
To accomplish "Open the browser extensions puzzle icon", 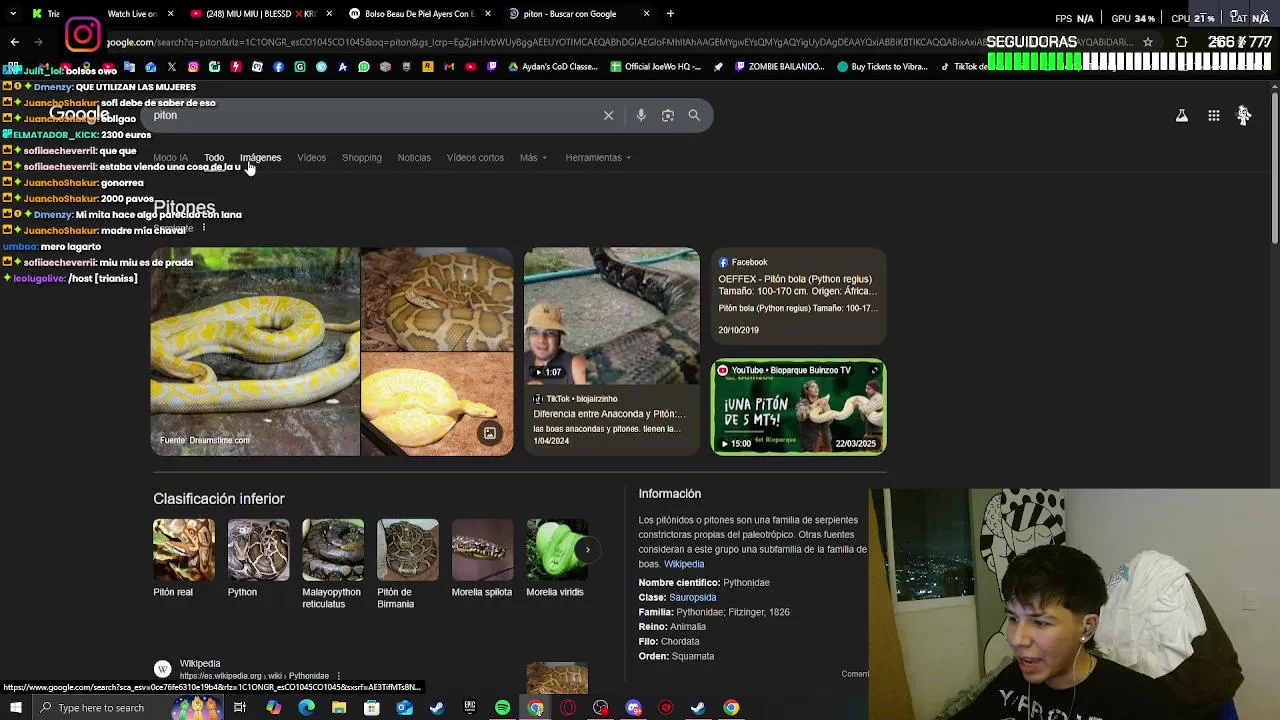I will 1181,42.
